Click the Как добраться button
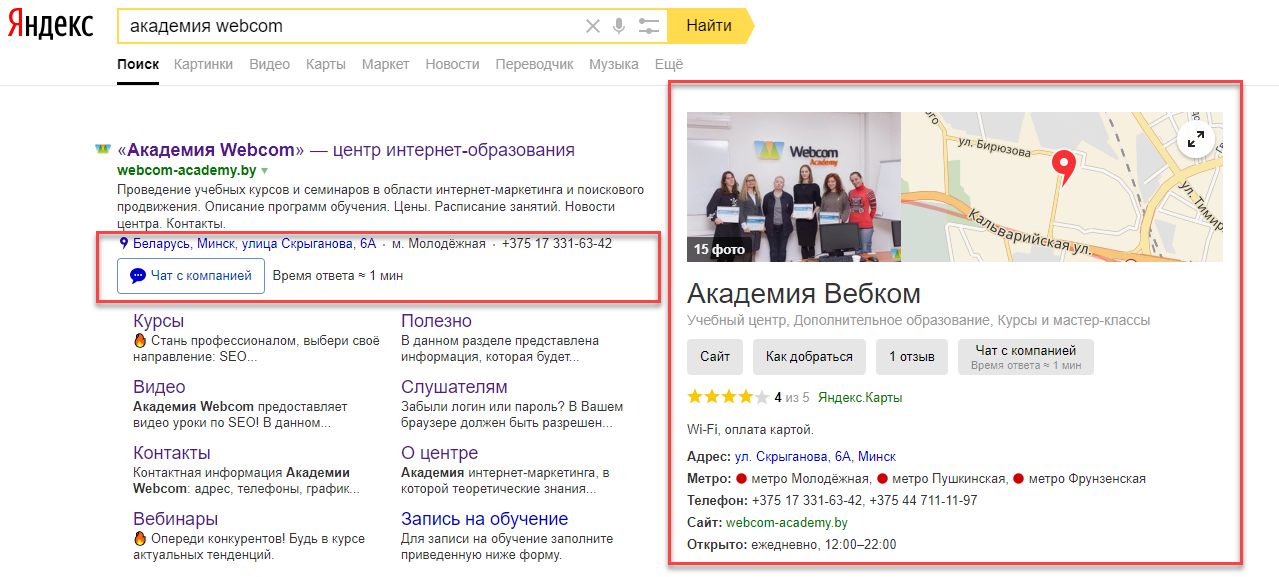The image size is (1279, 577). pos(809,357)
